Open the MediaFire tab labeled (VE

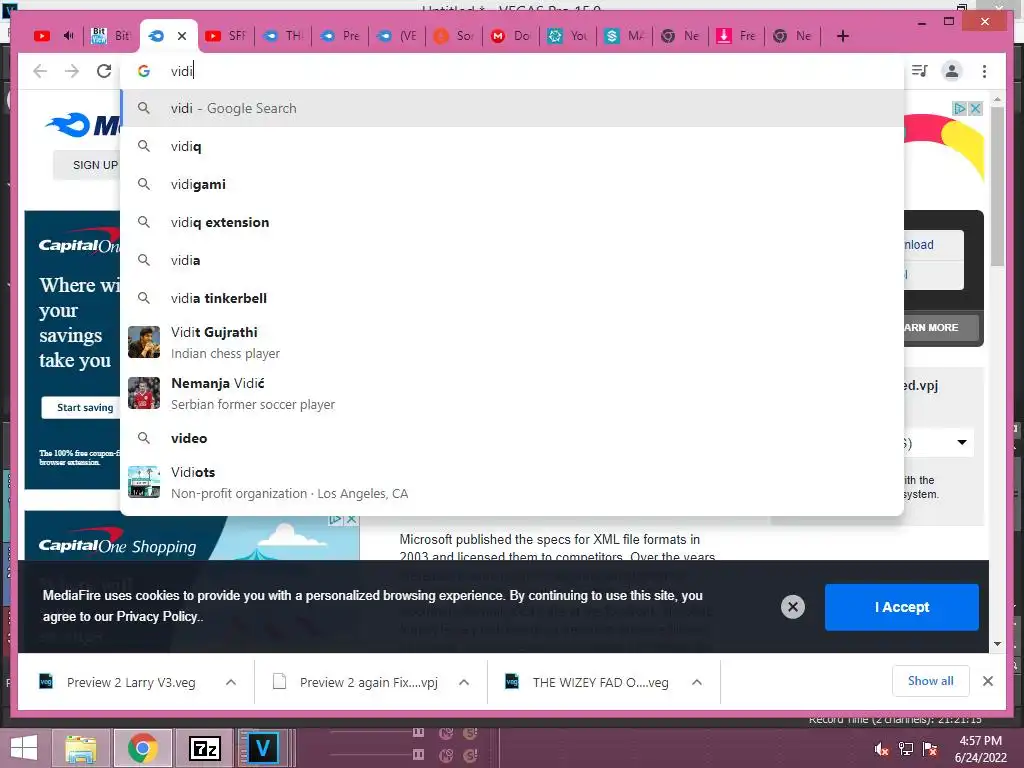(397, 36)
